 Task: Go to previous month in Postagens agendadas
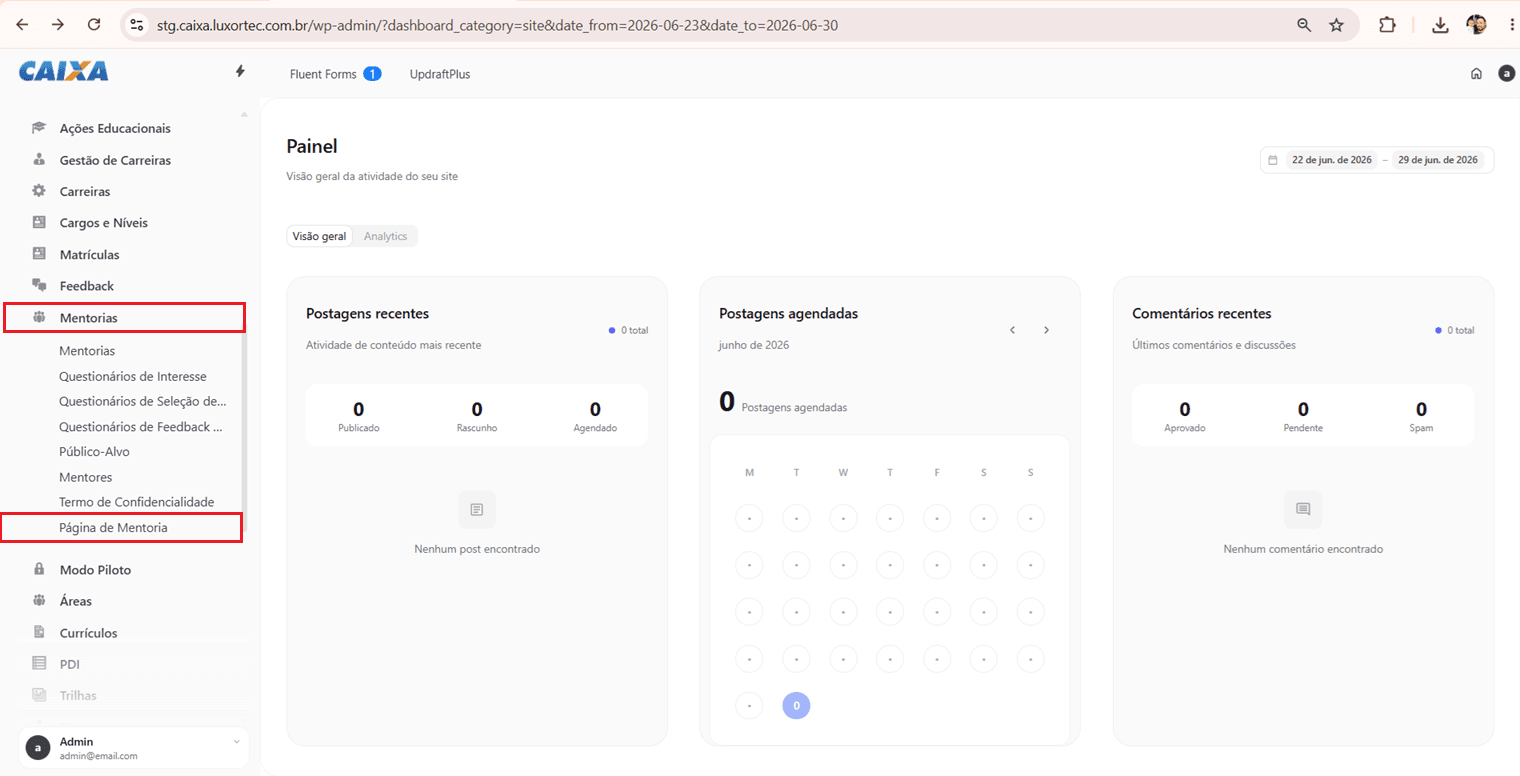tap(1012, 330)
